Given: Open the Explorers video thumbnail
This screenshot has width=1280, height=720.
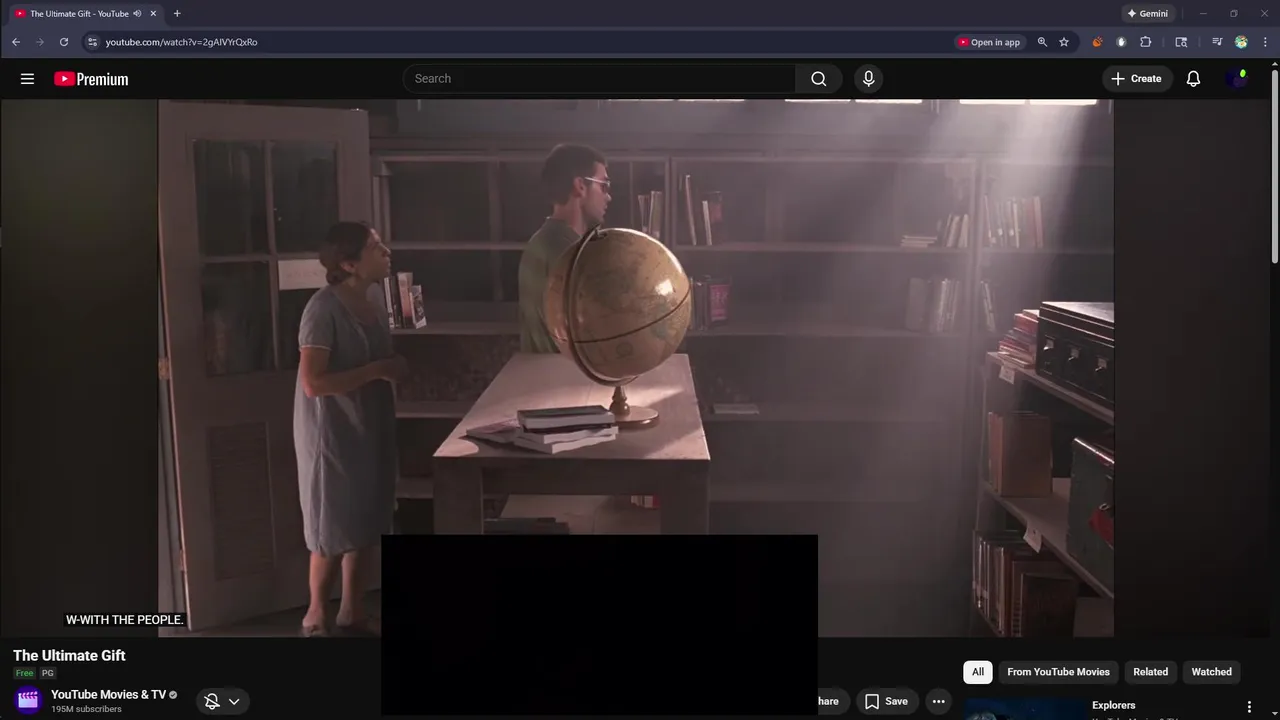Looking at the screenshot, I should pos(1025,710).
